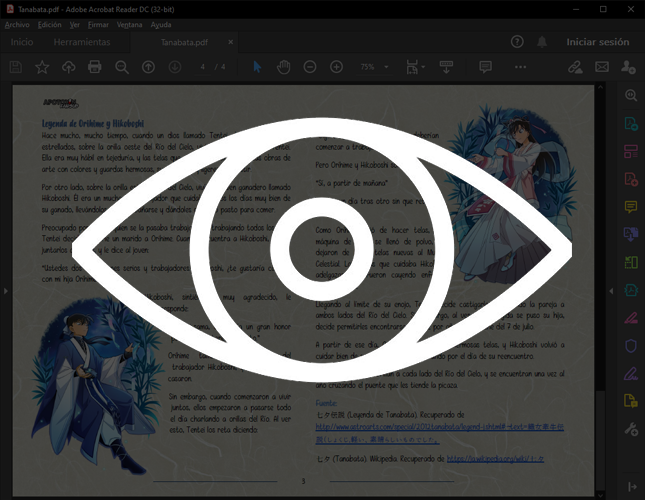The height and width of the screenshot is (500, 645).
Task: Open the ja.wikipedia.org Tanabata link
Action: click(495, 458)
